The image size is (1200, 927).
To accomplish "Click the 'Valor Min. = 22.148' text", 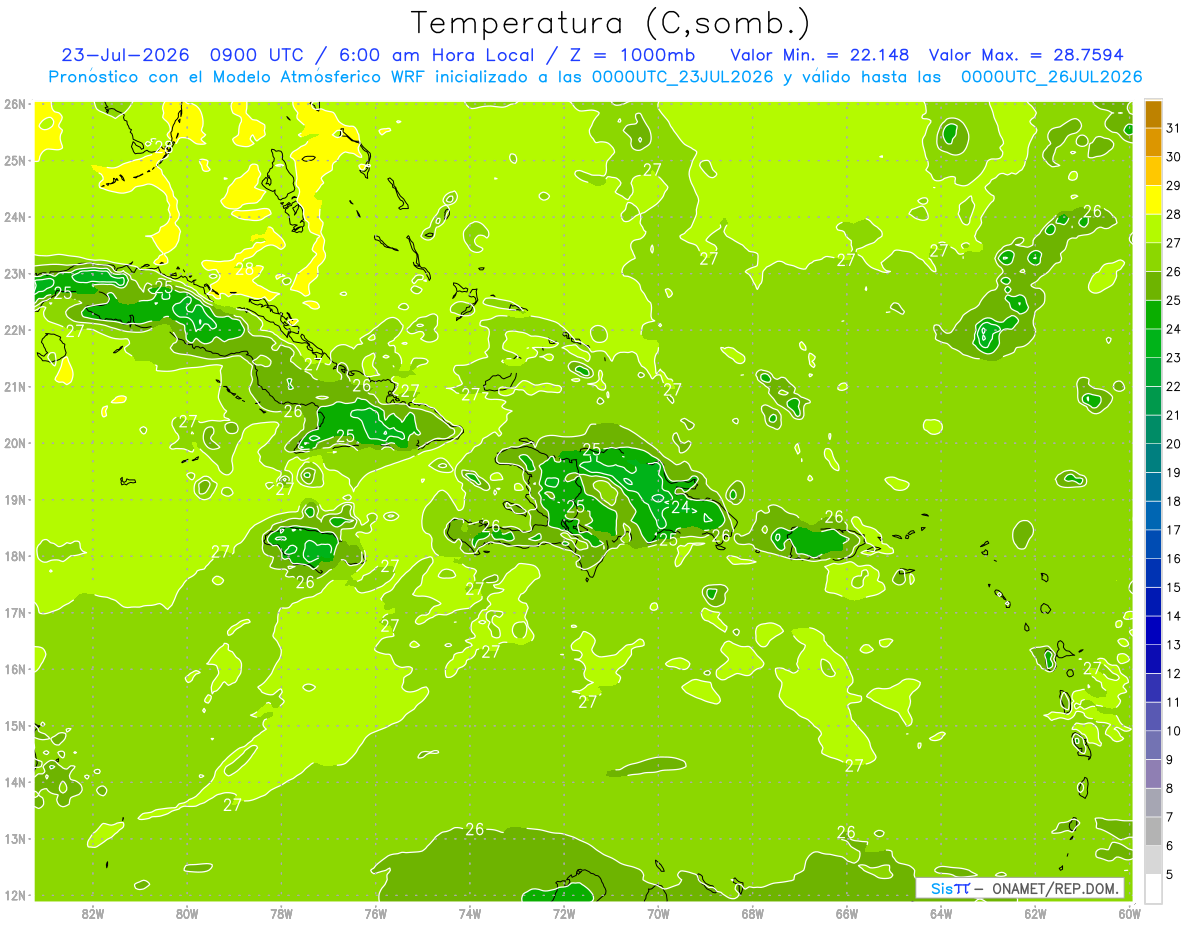I will pos(819,55).
